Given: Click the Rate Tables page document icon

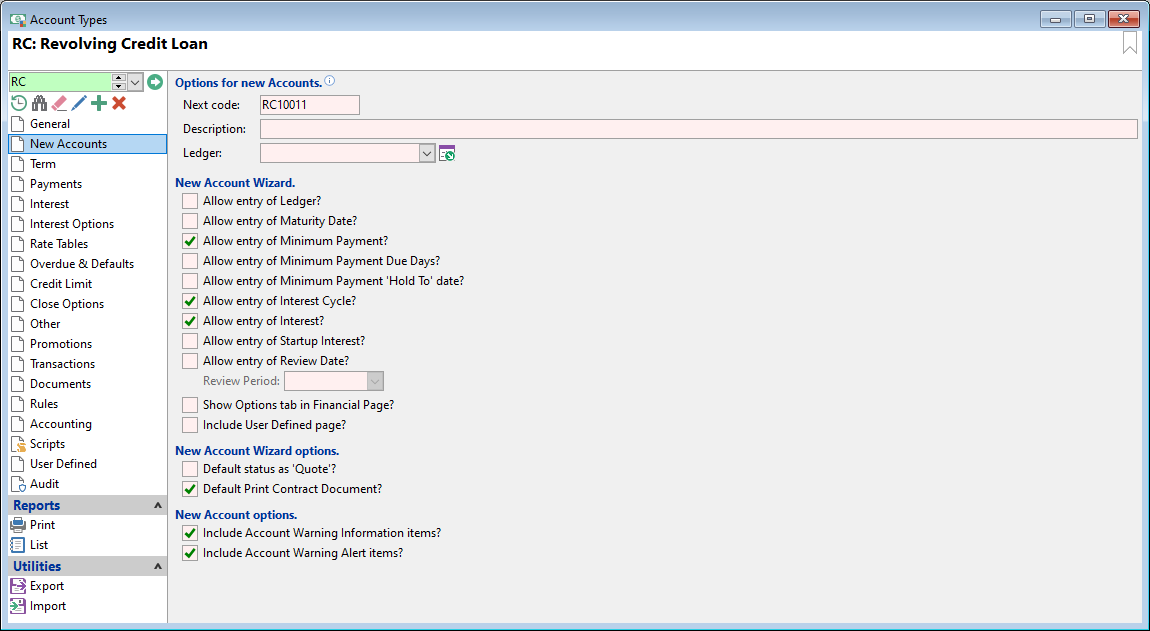Looking at the screenshot, I should coord(18,244).
